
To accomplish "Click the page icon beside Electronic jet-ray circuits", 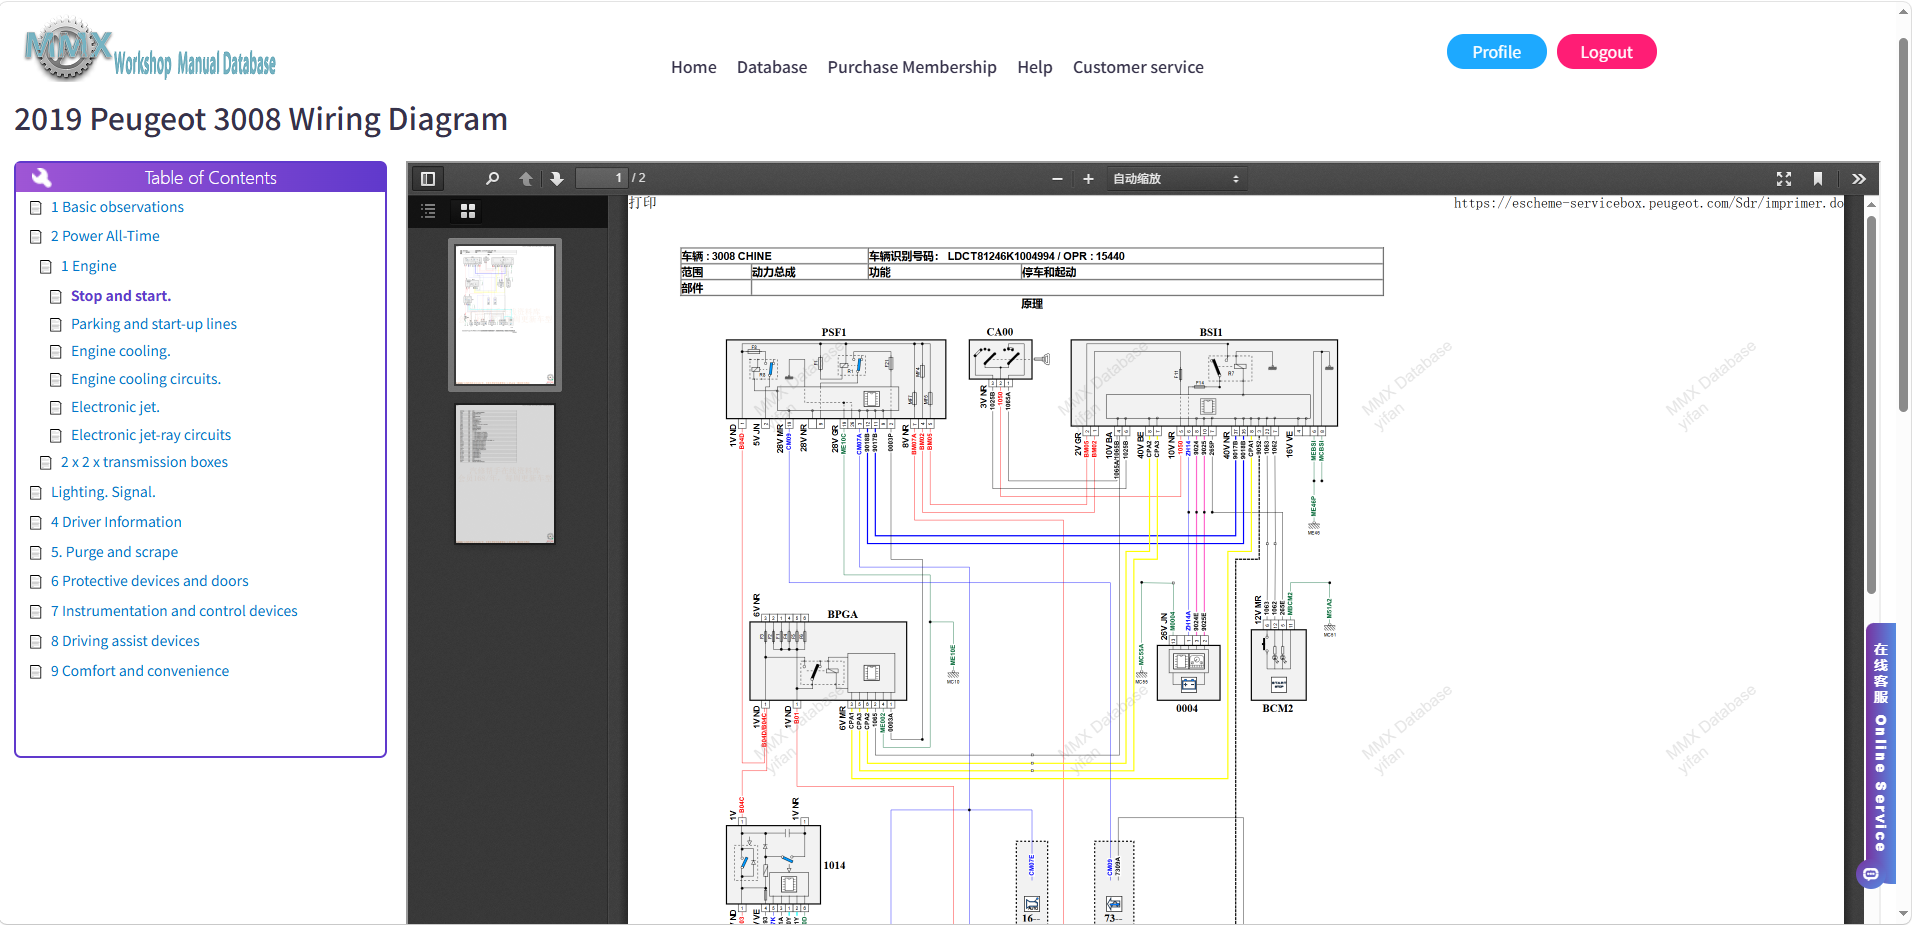I will point(56,436).
